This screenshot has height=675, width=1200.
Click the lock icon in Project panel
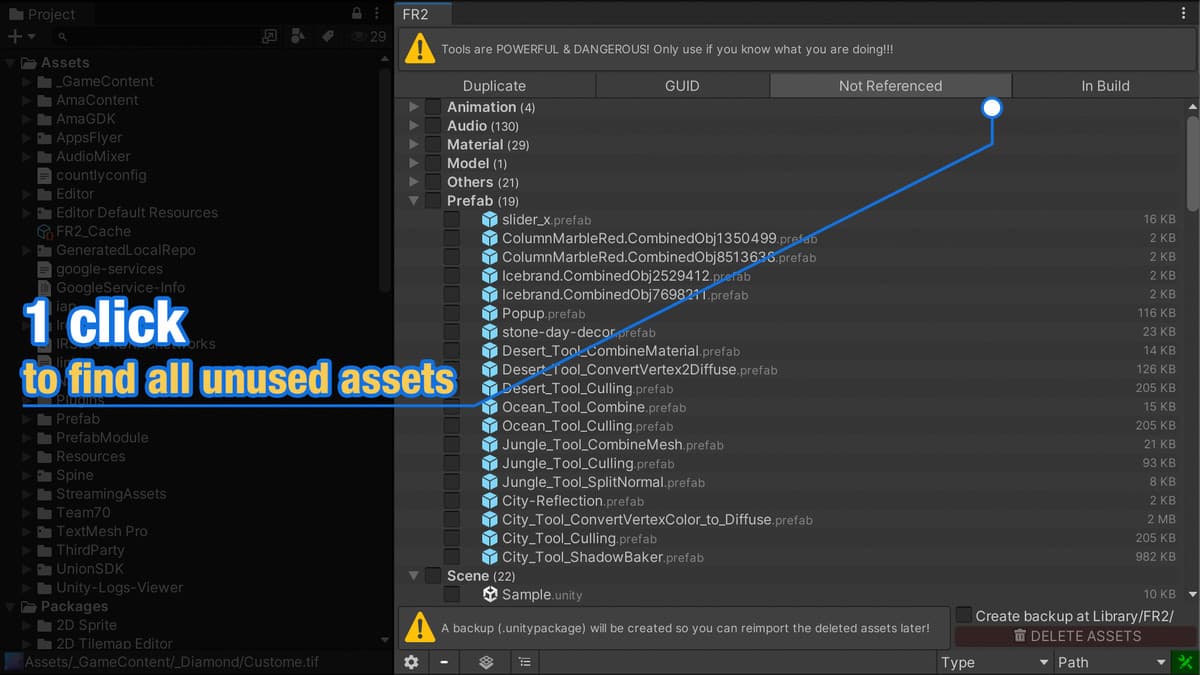[357, 14]
